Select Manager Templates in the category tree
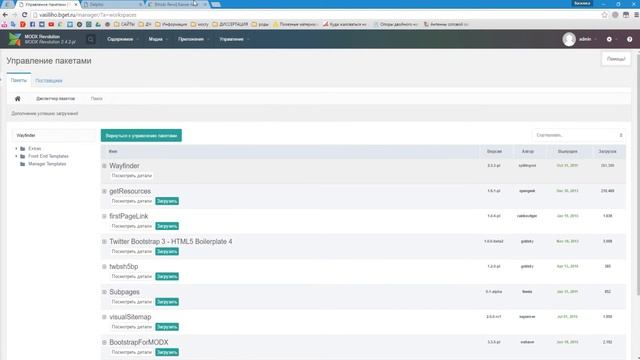This screenshot has height=360, width=640. tap(47, 164)
